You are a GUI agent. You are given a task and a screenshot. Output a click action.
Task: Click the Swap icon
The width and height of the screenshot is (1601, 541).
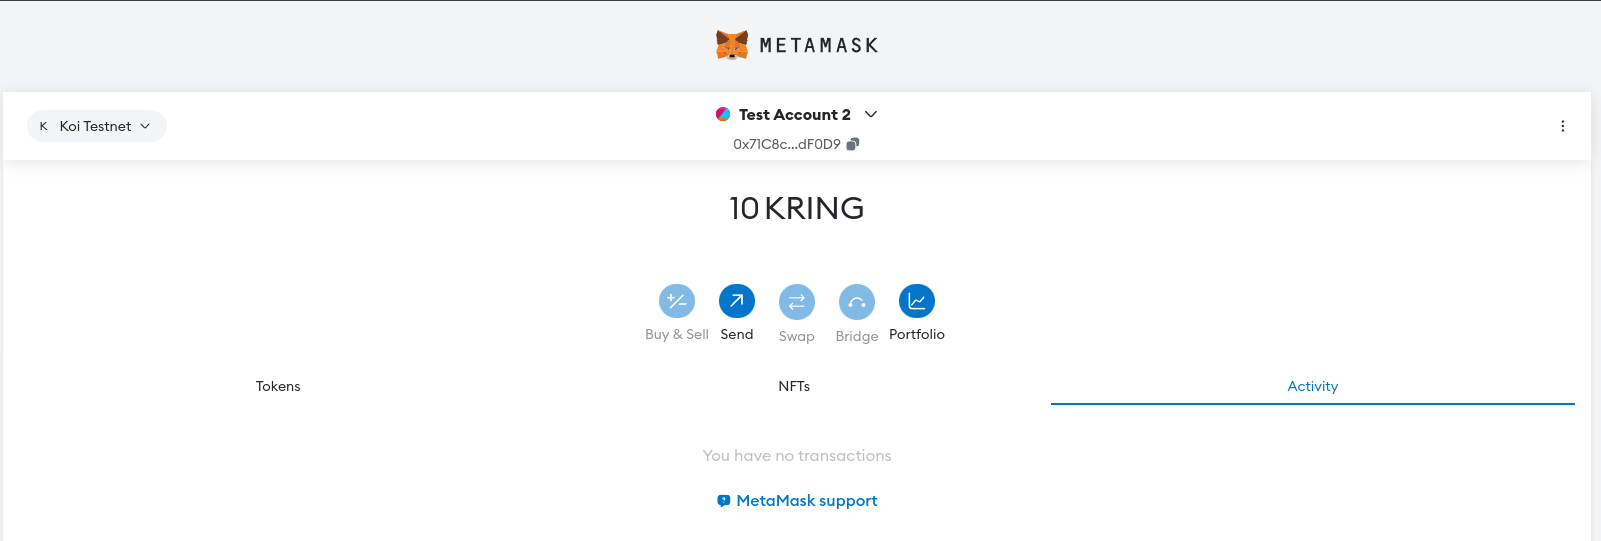797,301
